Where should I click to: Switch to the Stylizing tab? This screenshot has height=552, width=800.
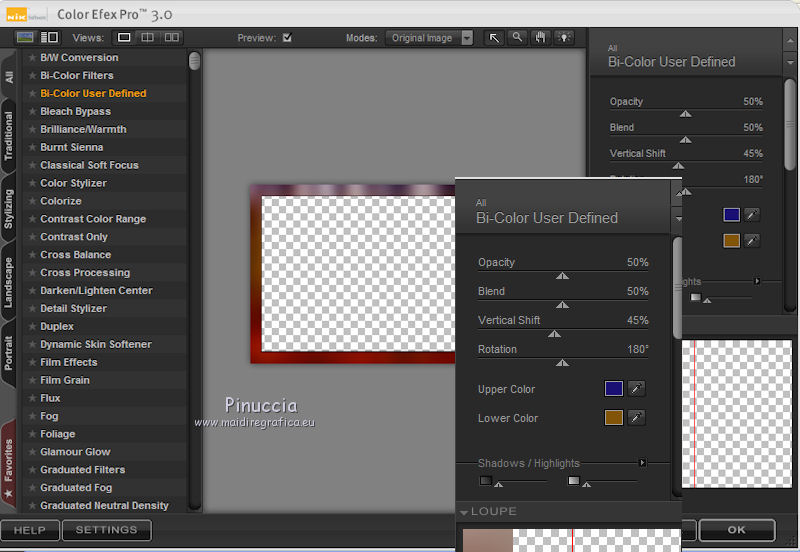[9, 209]
